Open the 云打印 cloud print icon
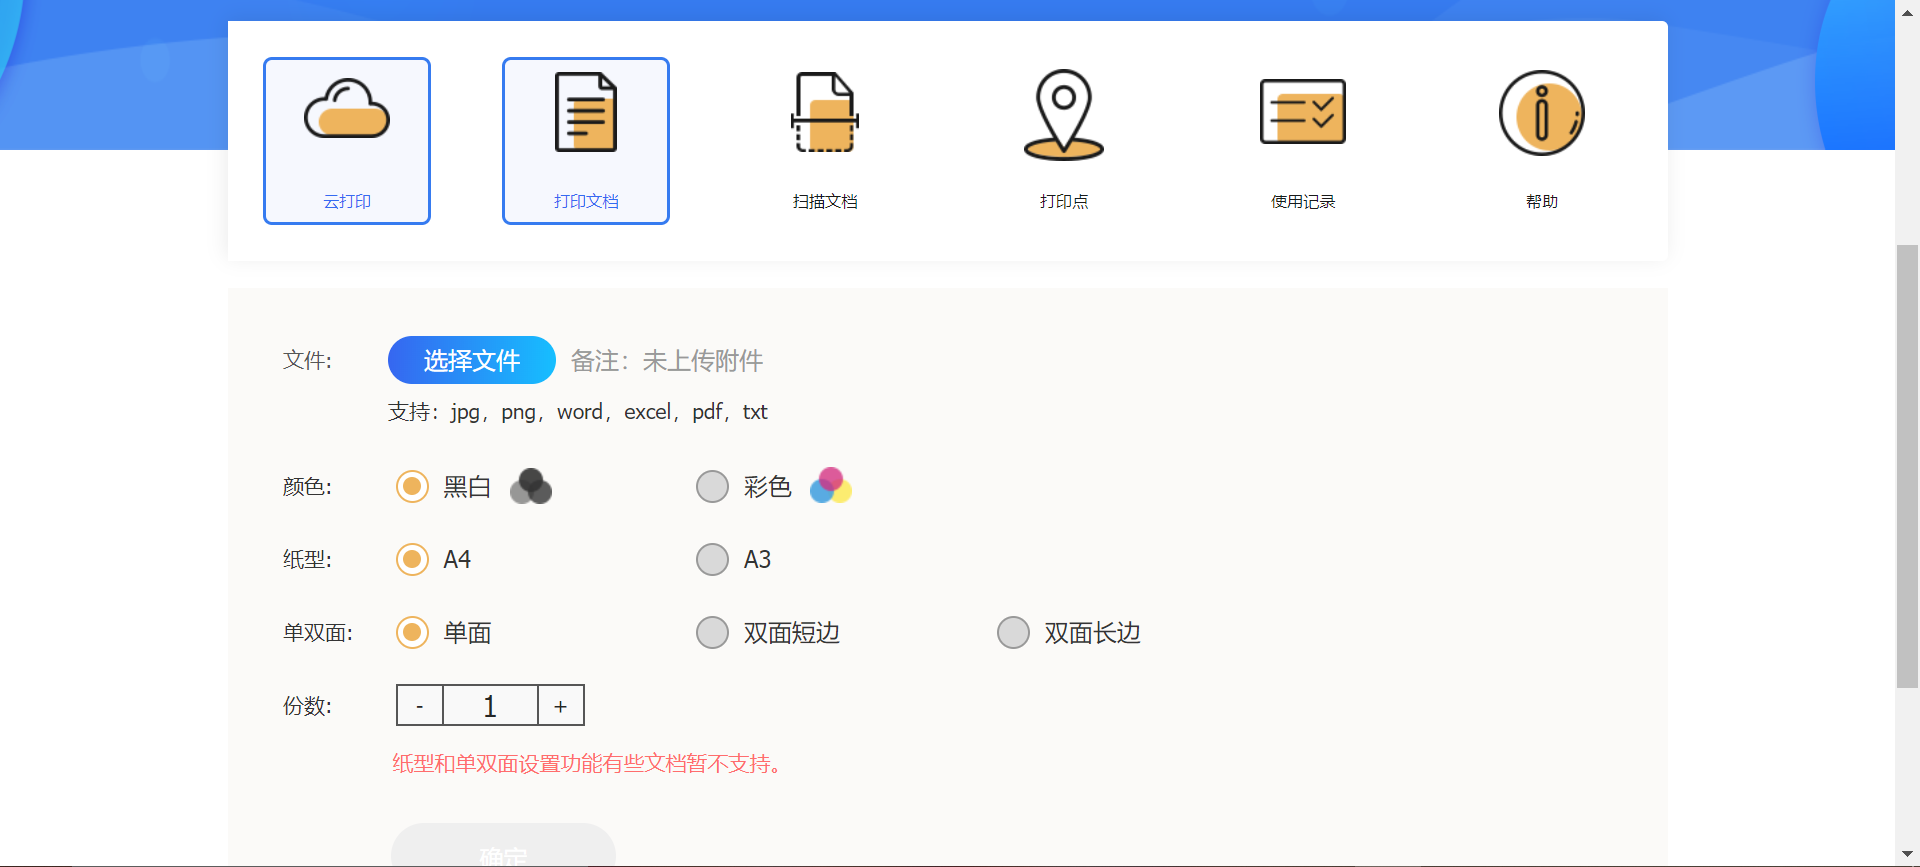The height and width of the screenshot is (867, 1920). point(347,109)
